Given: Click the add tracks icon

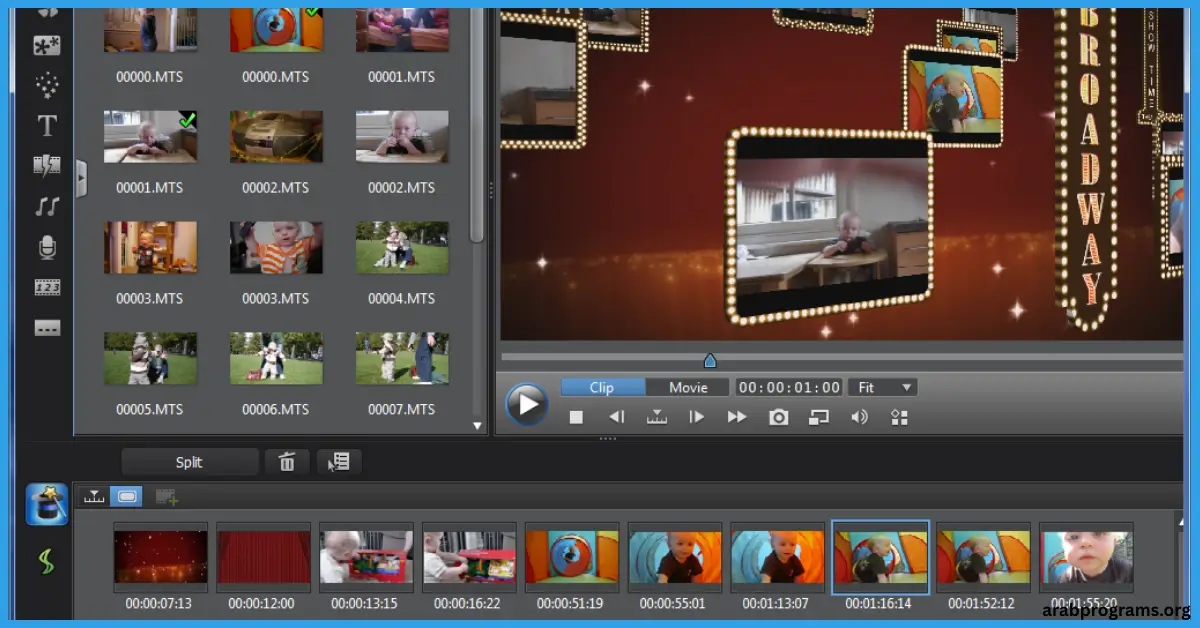Looking at the screenshot, I should coord(166,497).
